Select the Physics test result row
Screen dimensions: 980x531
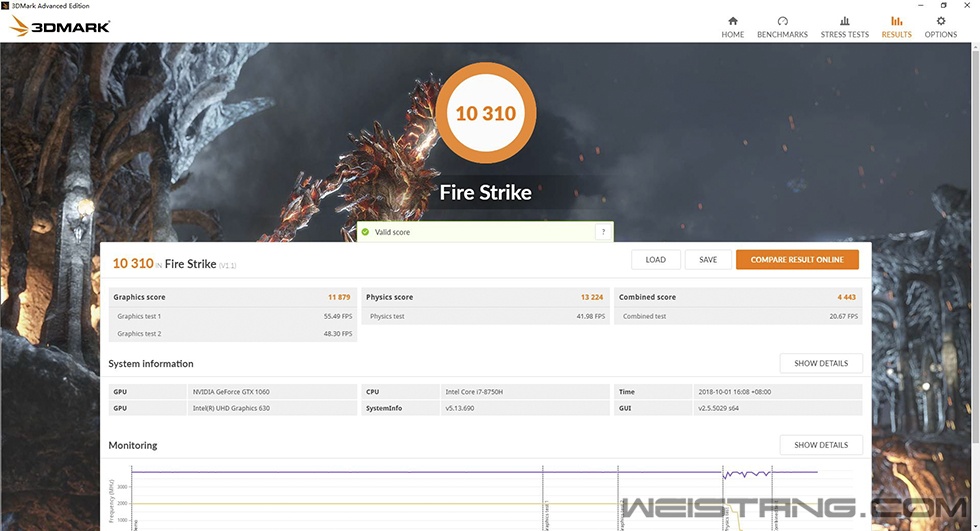pyautogui.click(x=485, y=316)
